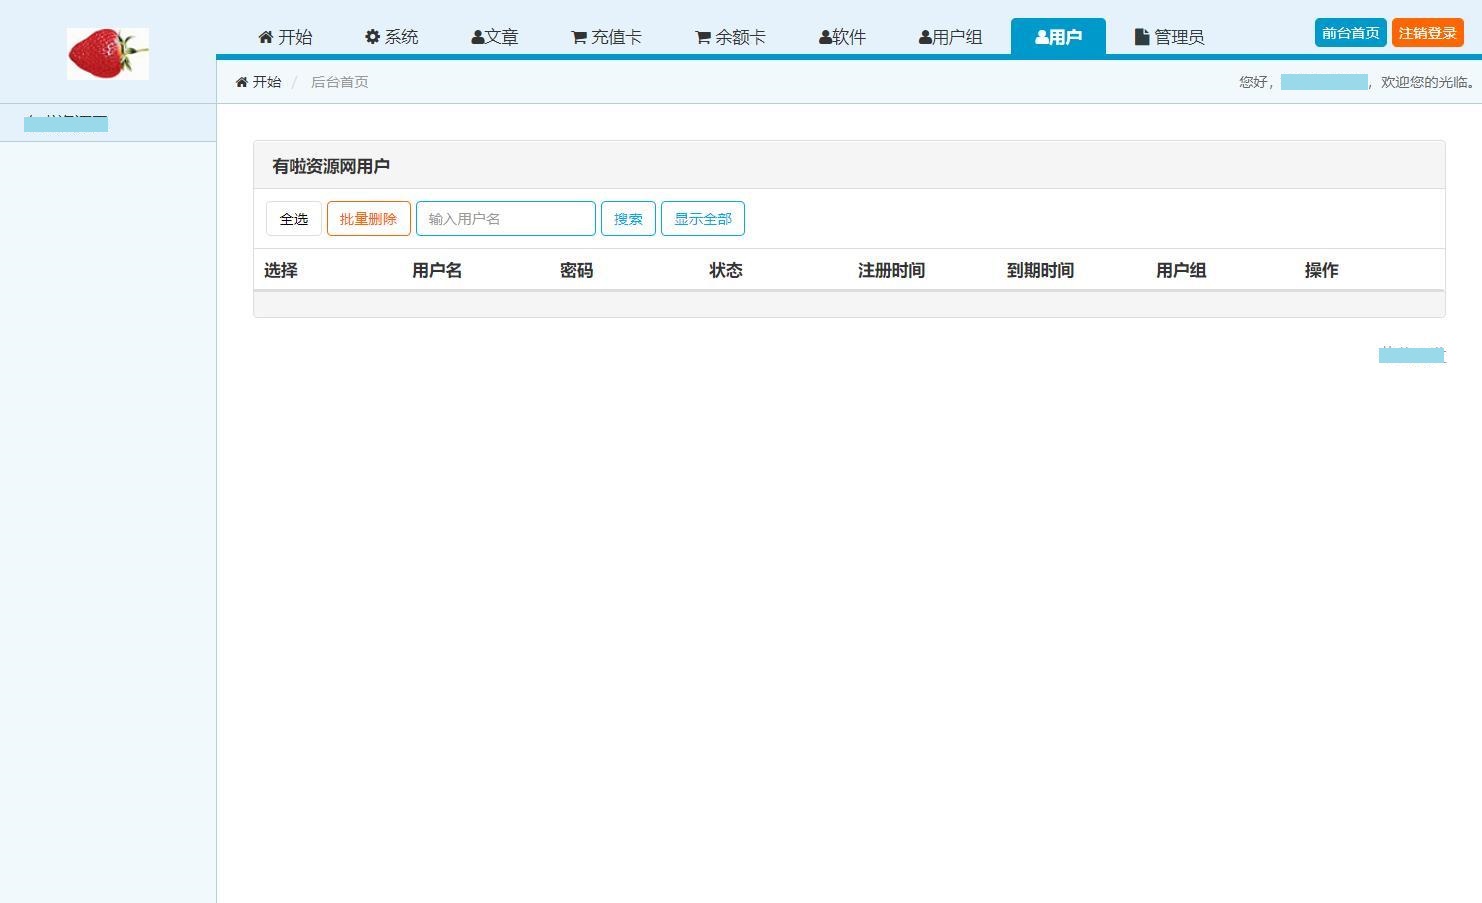Select the home icon beside 开始

point(264,36)
